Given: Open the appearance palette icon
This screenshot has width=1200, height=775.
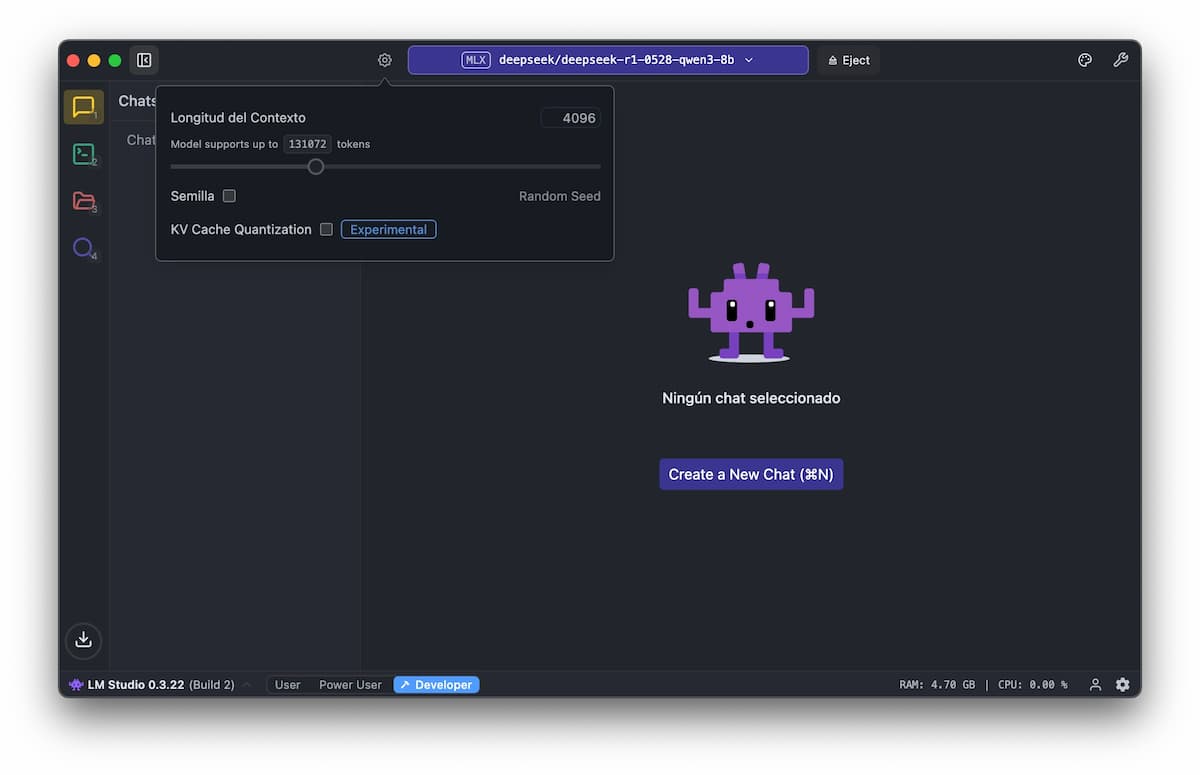Looking at the screenshot, I should pyautogui.click(x=1085, y=60).
